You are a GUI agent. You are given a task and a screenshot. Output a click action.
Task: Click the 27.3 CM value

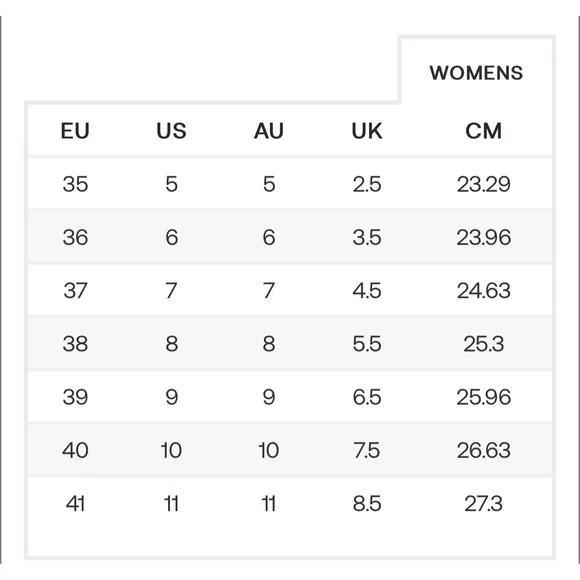pyautogui.click(x=483, y=503)
